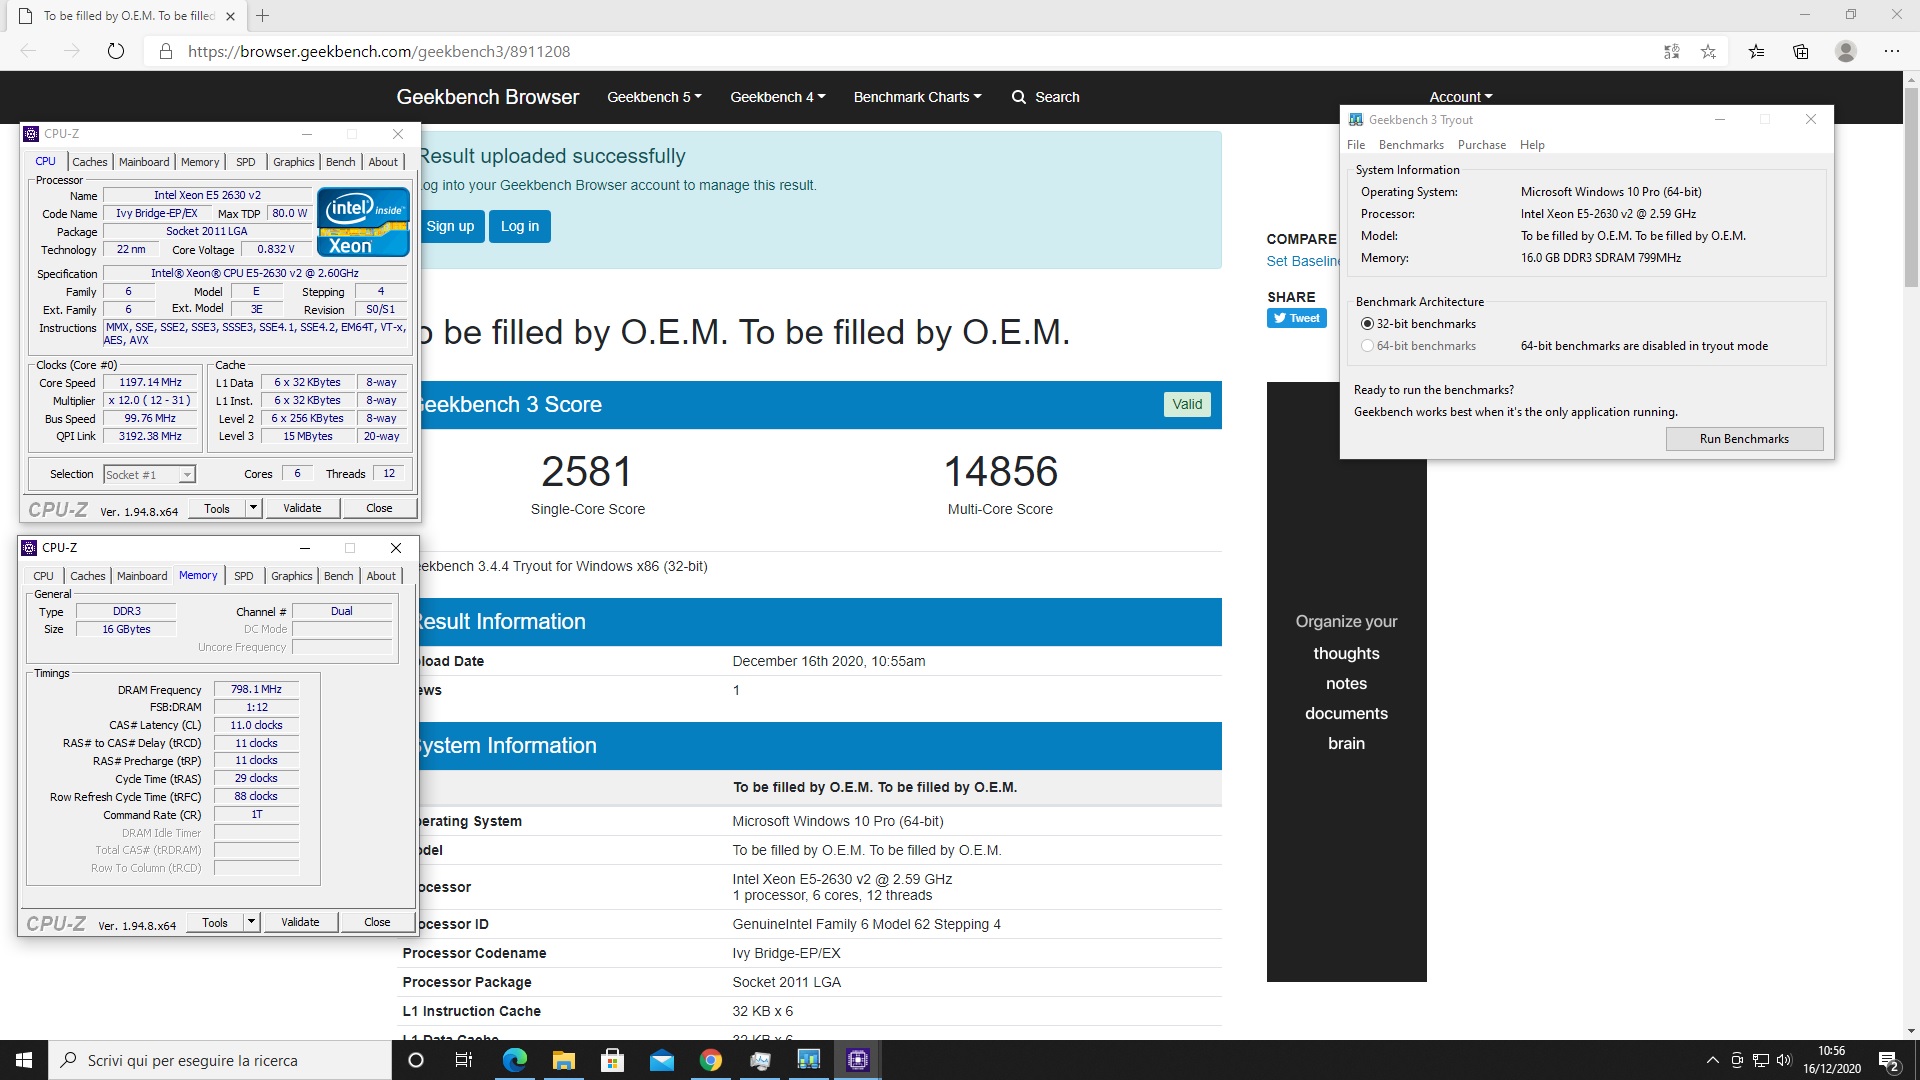This screenshot has height=1080, width=1920.
Task: Click the lock icon in the address bar
Action: tap(166, 51)
